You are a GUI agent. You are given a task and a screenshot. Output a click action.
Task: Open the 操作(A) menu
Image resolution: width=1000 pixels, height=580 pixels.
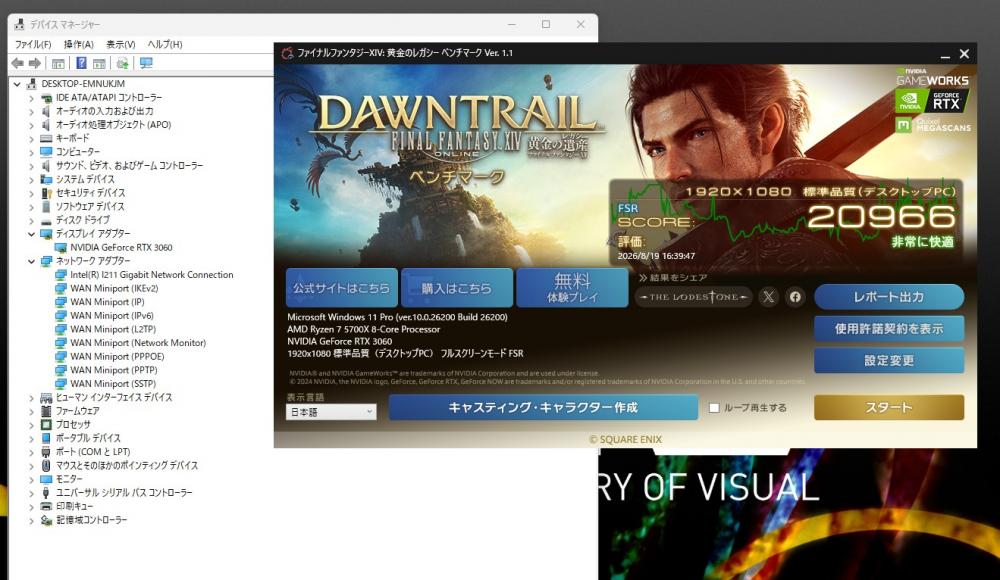78,44
